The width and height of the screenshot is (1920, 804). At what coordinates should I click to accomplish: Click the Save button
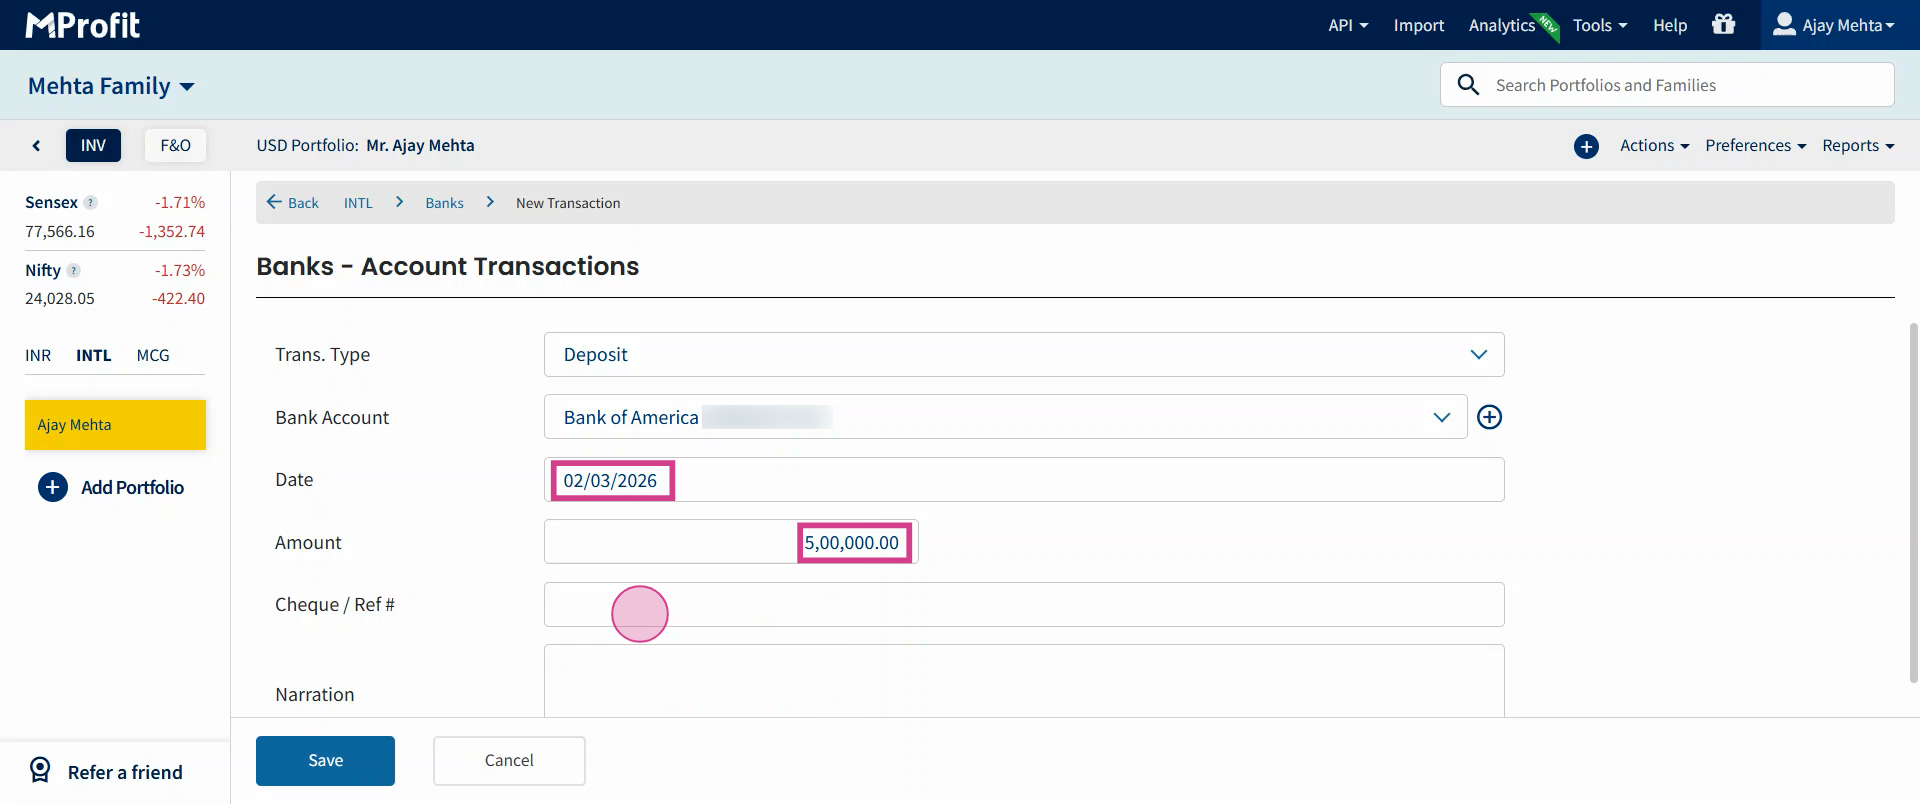(325, 761)
